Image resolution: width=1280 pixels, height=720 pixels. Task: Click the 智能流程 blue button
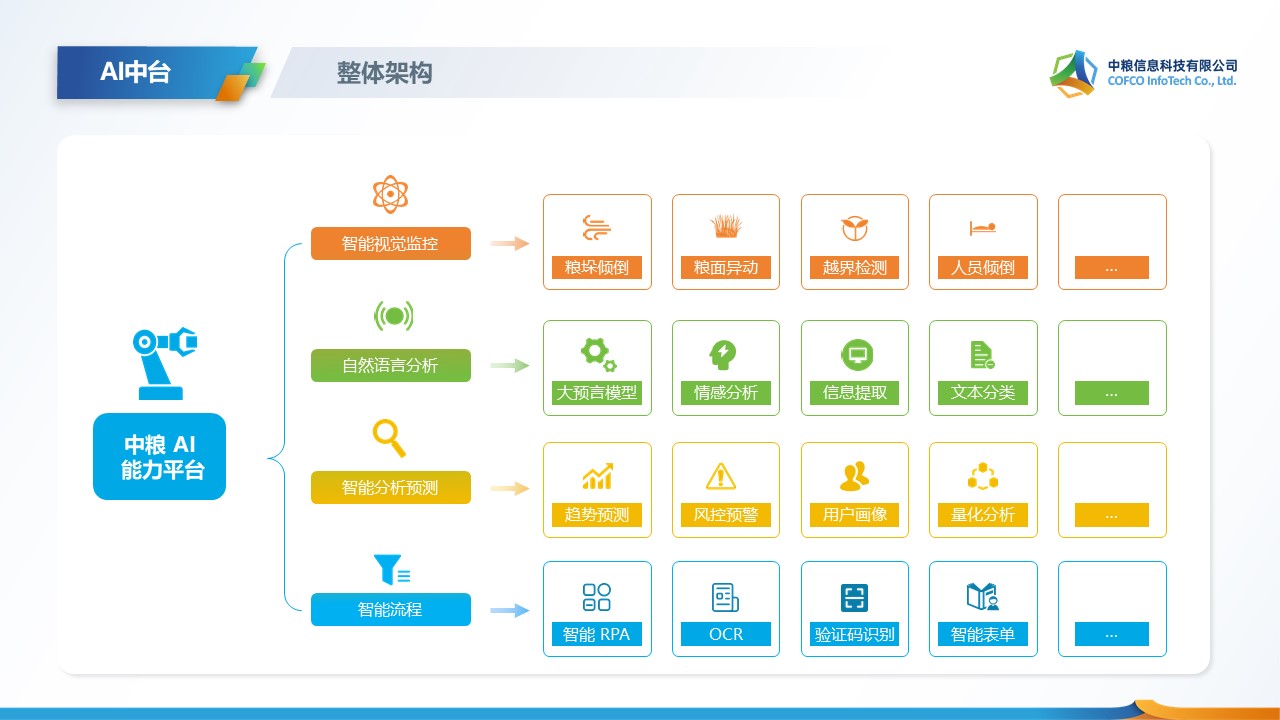(390, 609)
